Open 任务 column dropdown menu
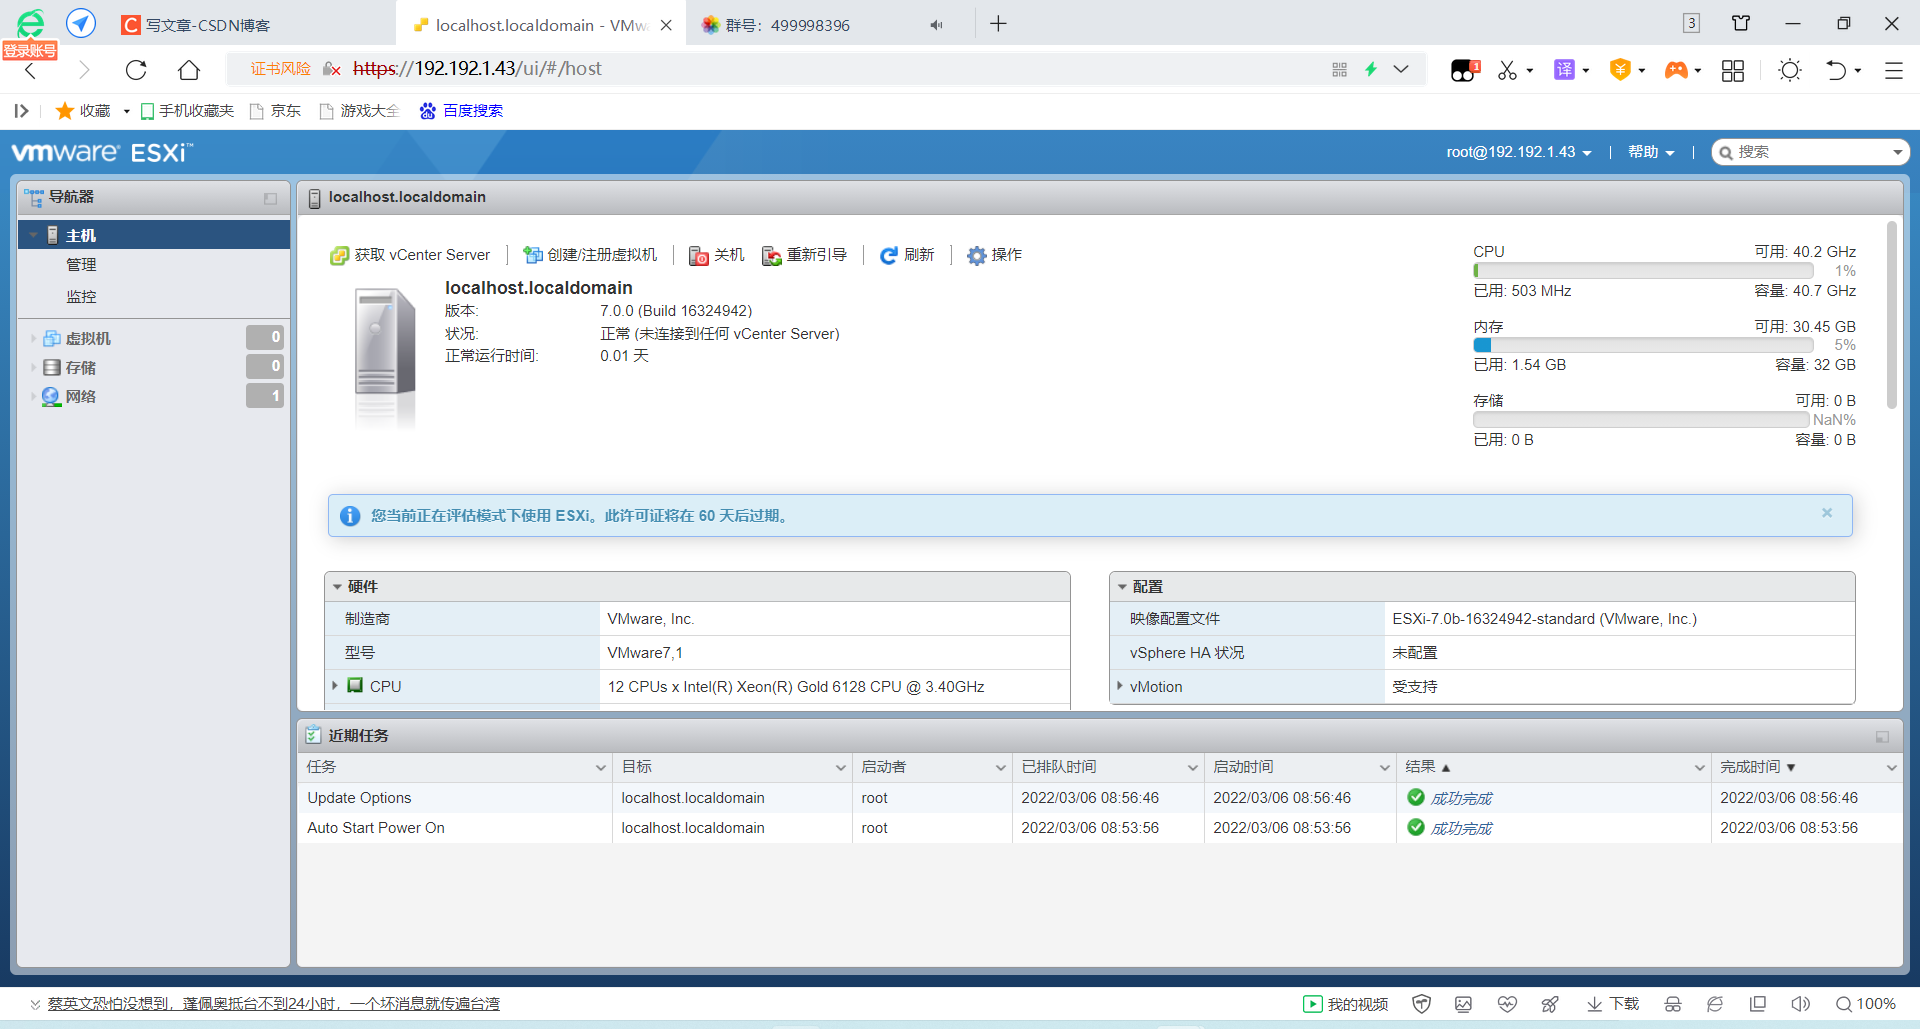 [600, 767]
